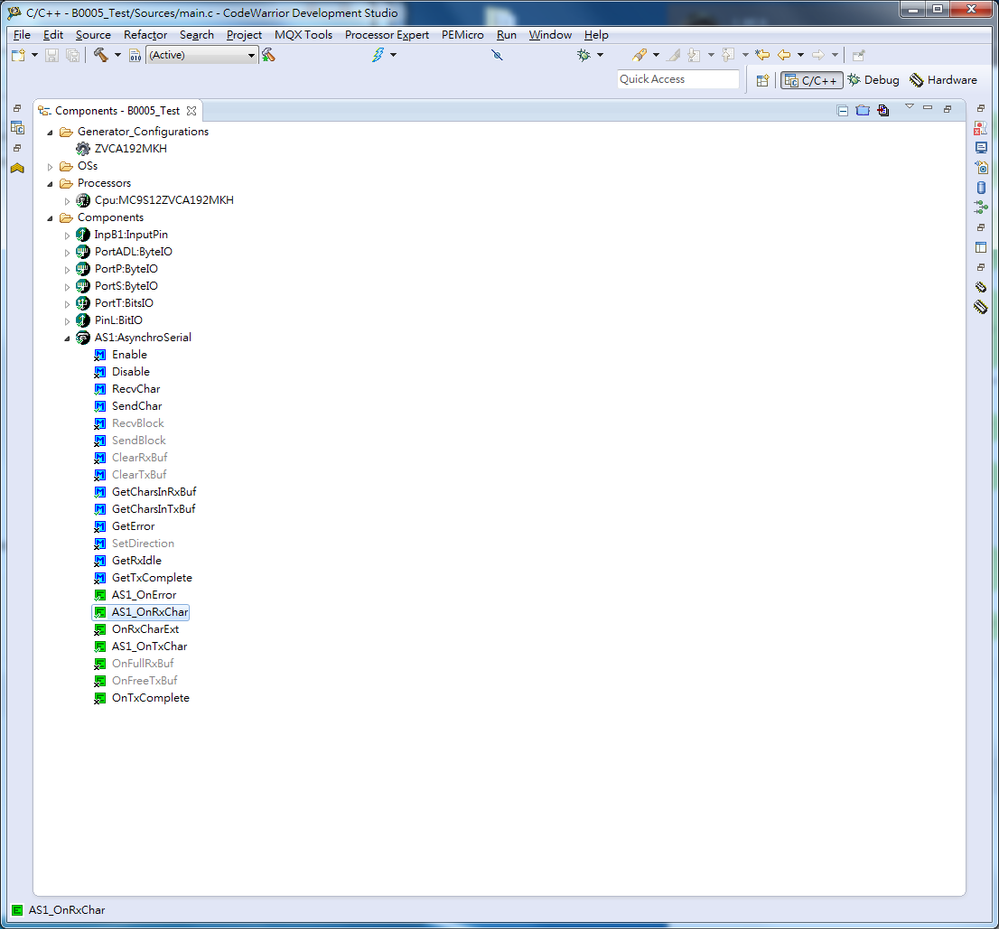Expand the Cpu:MC9S12ZVCA192MKH node
This screenshot has height=929, width=999.
coord(67,201)
